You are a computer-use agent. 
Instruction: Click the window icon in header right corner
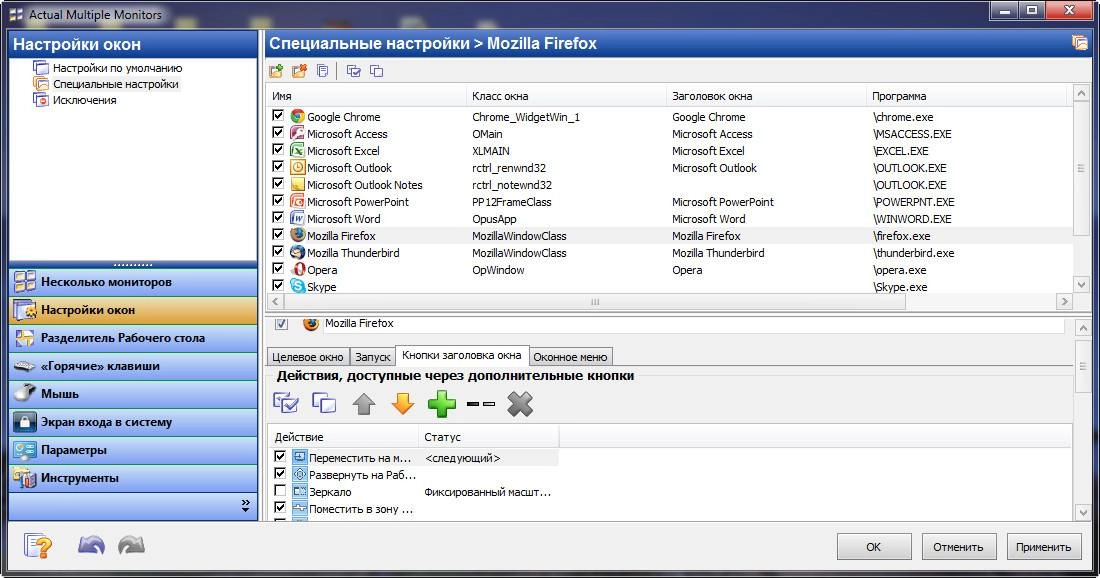pos(1080,43)
